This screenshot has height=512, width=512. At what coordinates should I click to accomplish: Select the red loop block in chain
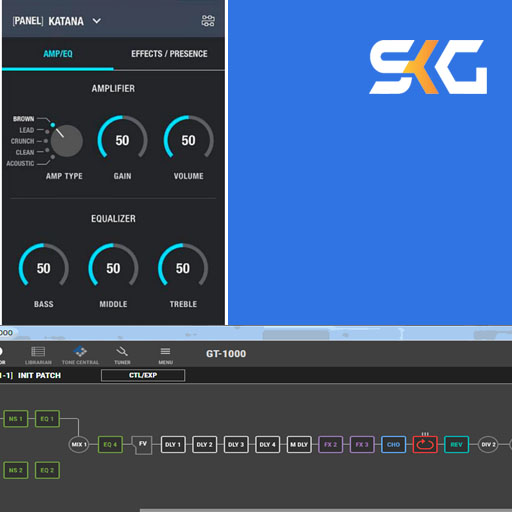(x=425, y=444)
